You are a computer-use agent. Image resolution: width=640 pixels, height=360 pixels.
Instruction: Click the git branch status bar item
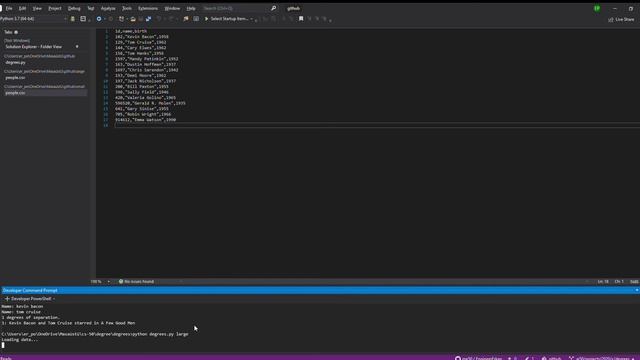[x=600, y=358]
